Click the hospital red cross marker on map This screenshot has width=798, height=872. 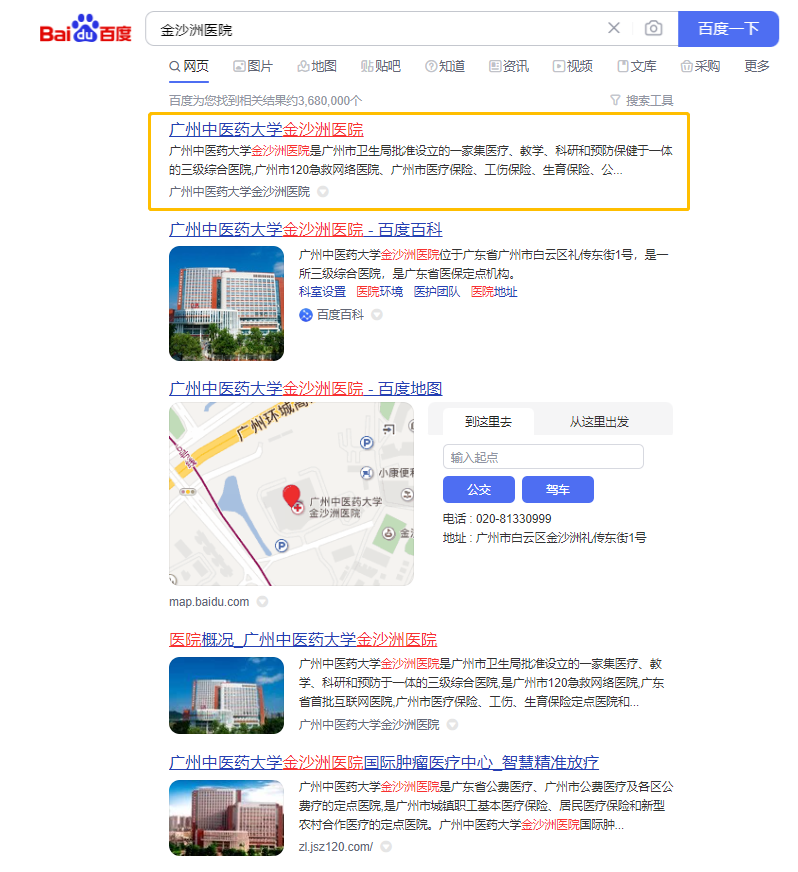[x=298, y=508]
